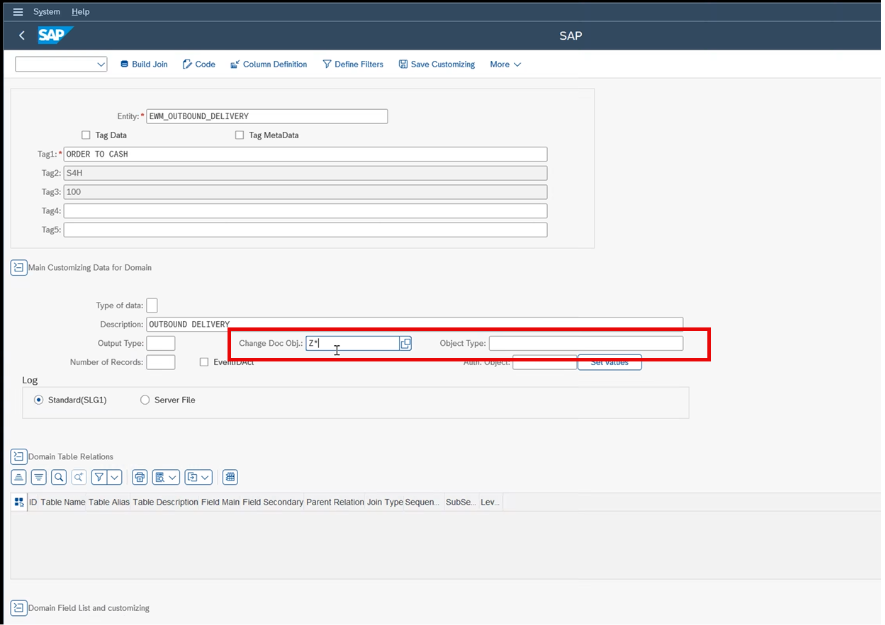This screenshot has width=885, height=625.
Task: Click the Sort ascending icon in table toolbar
Action: click(x=19, y=477)
